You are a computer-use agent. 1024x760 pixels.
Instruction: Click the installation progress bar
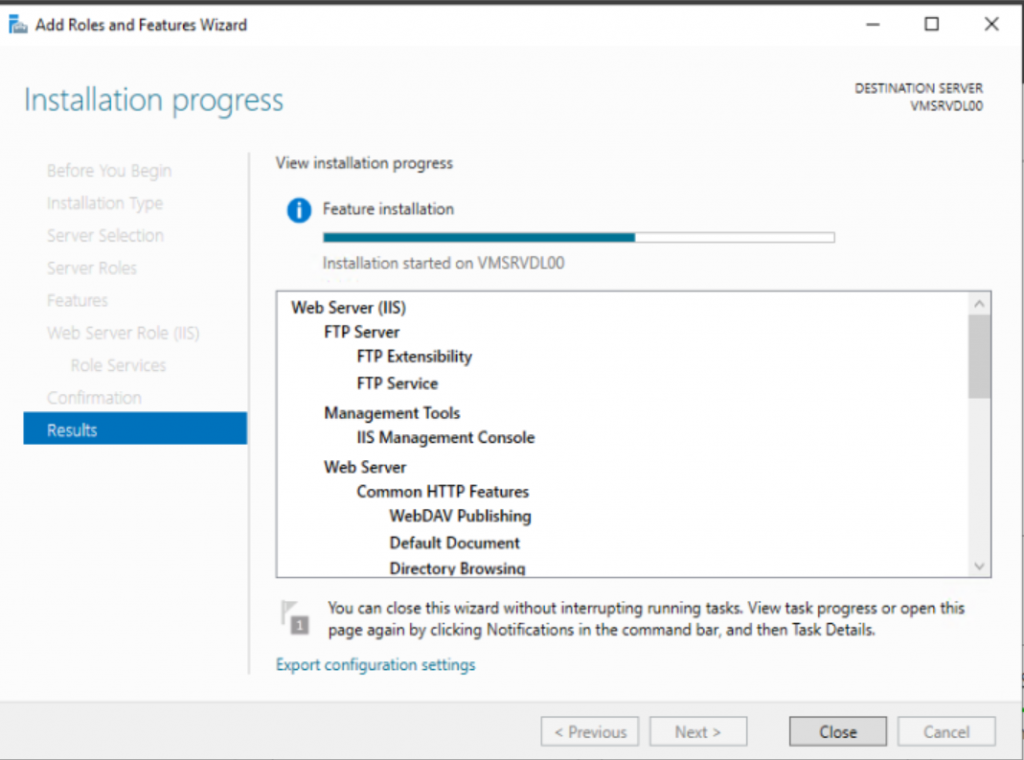click(578, 237)
